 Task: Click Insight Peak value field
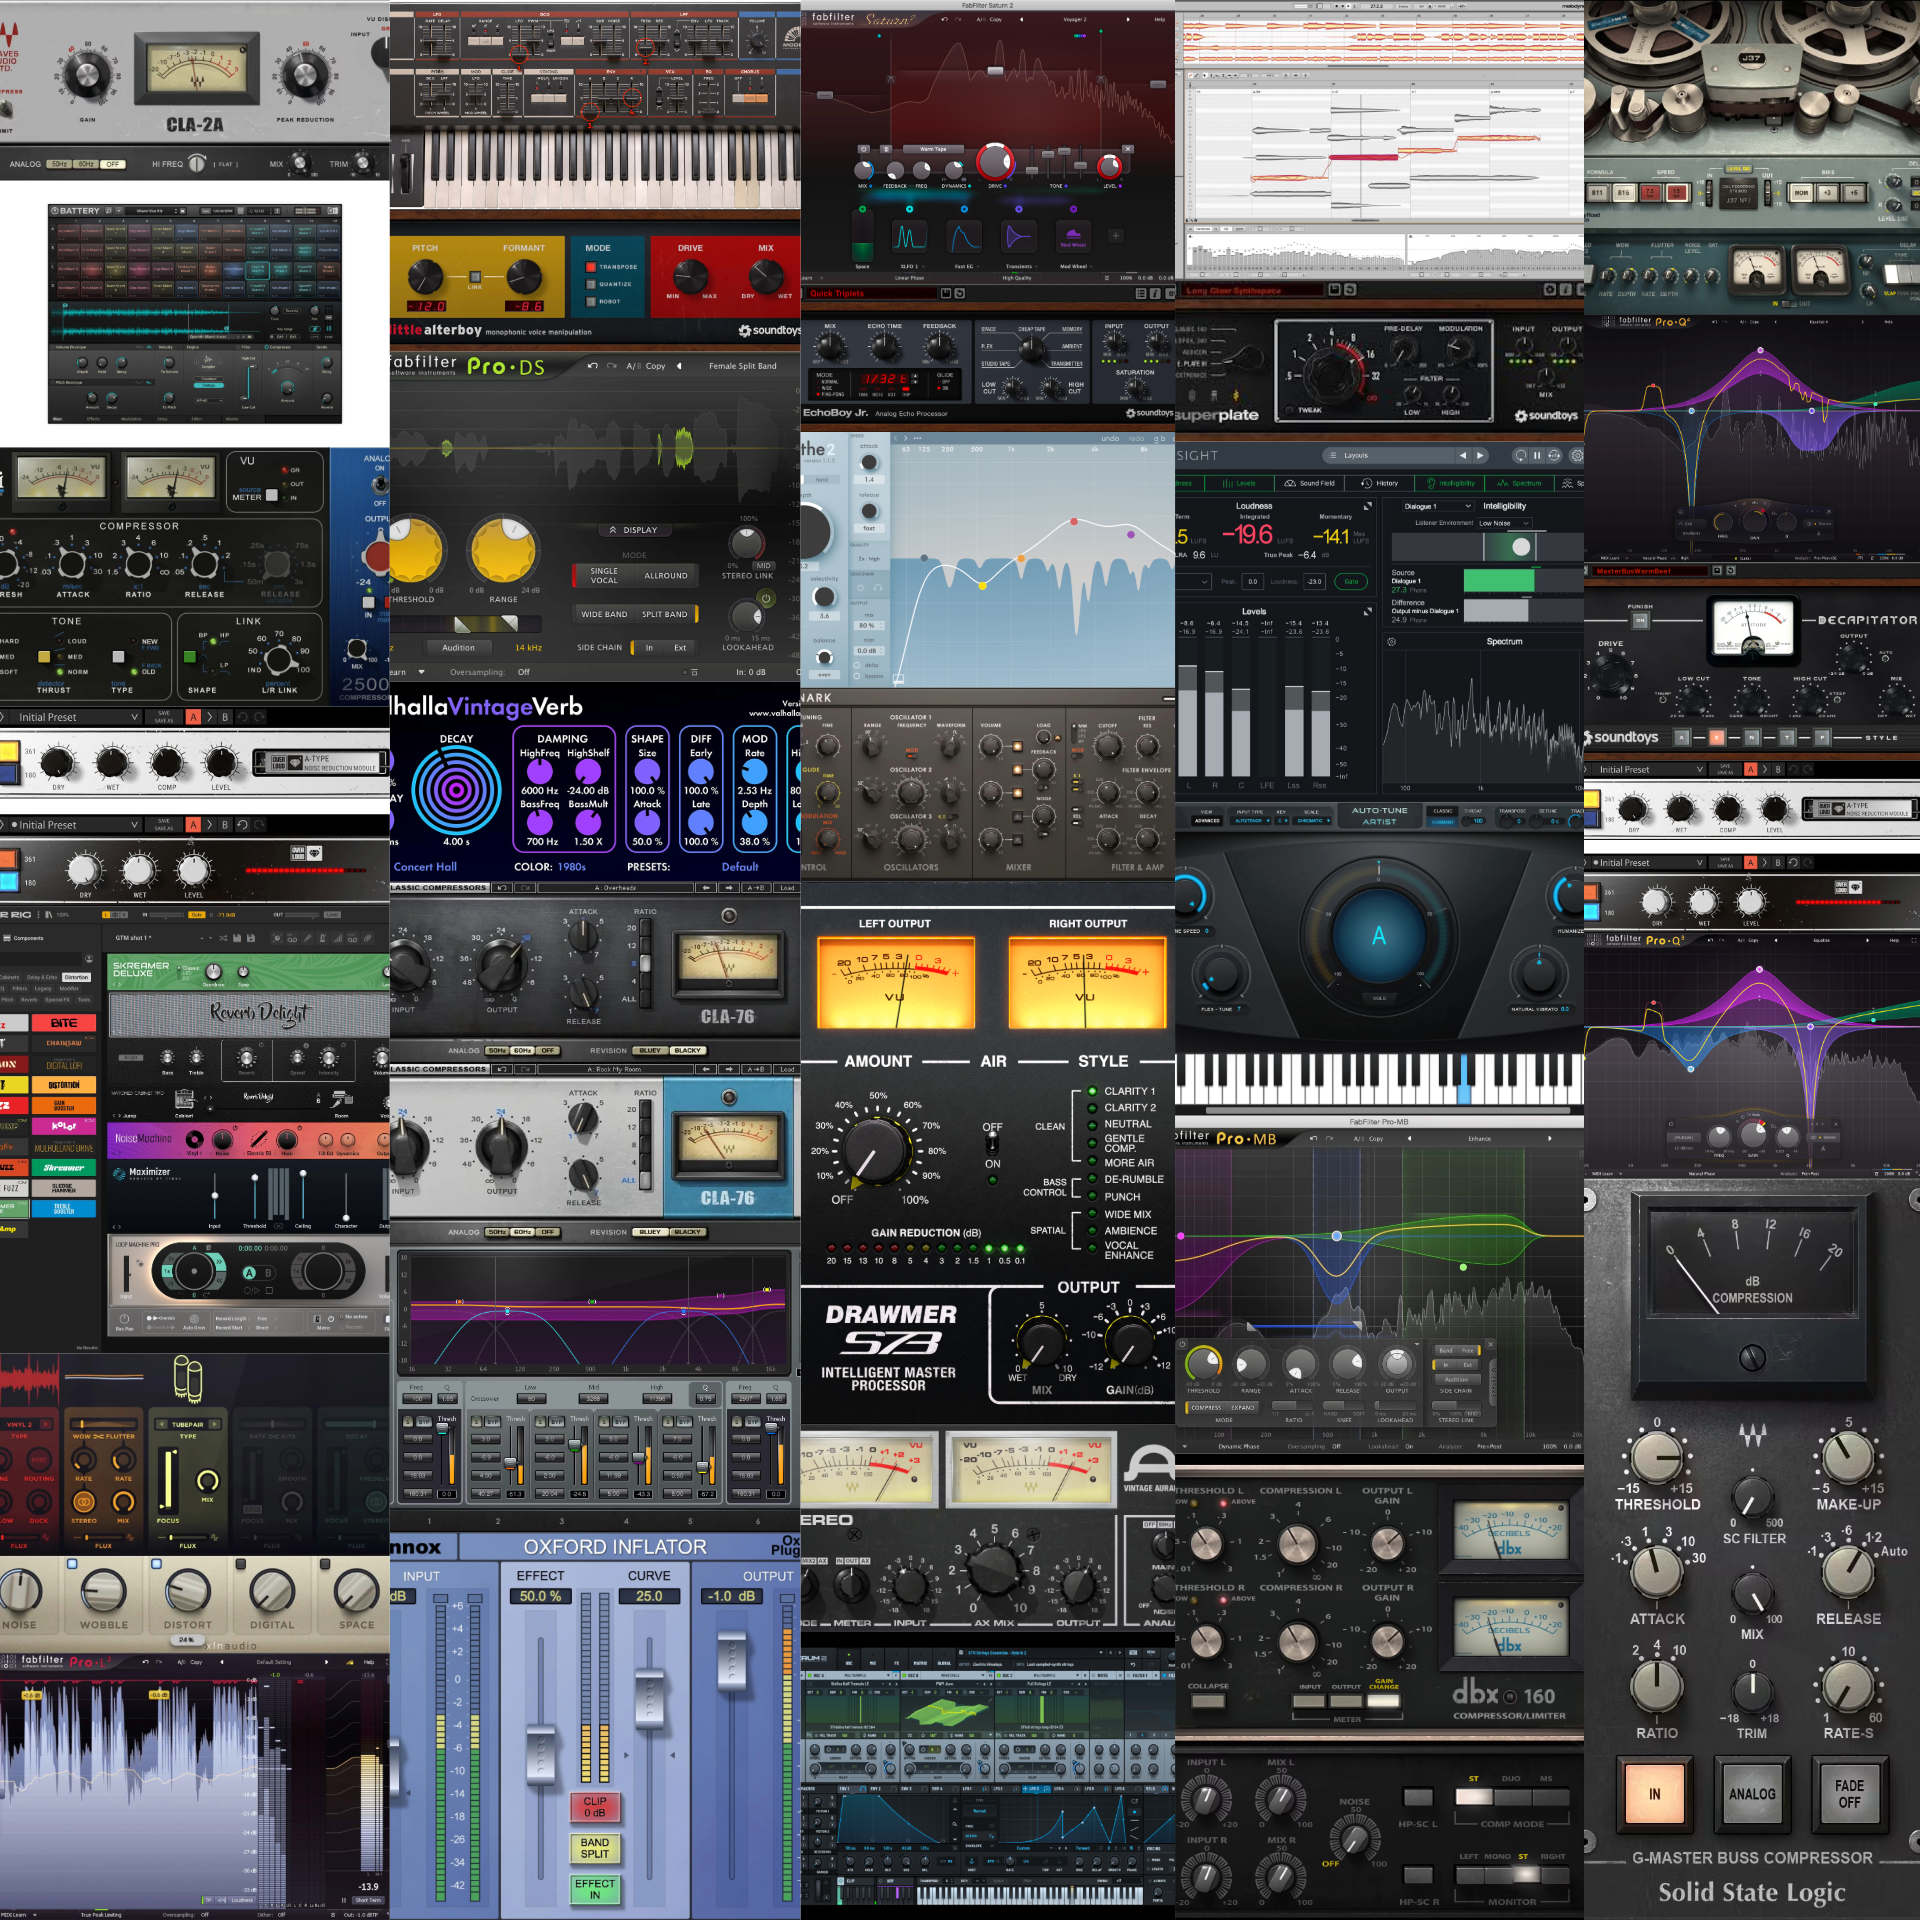1252,581
